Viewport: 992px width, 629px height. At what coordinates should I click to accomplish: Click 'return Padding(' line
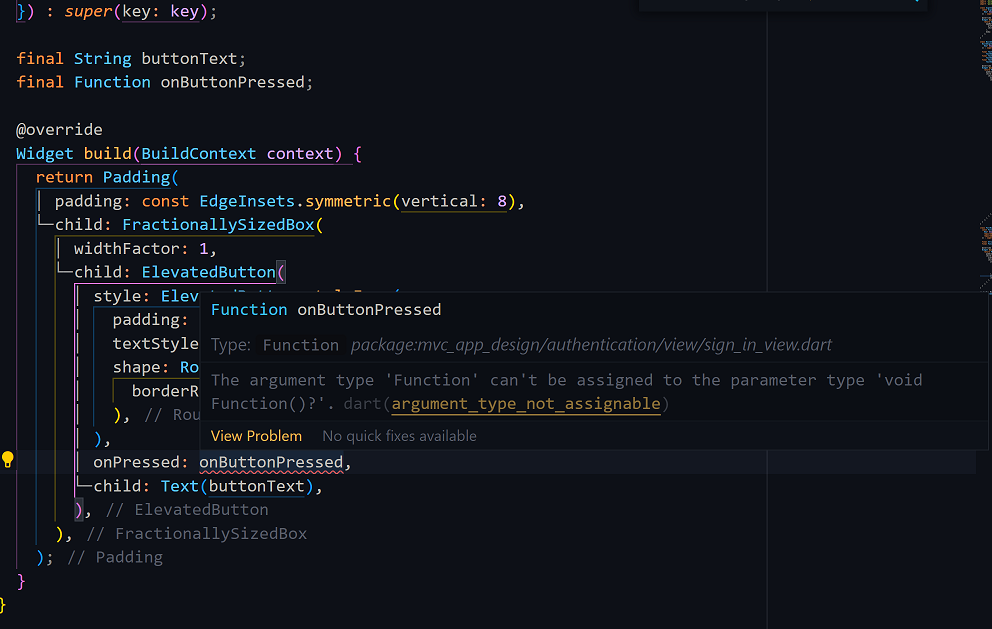[107, 177]
